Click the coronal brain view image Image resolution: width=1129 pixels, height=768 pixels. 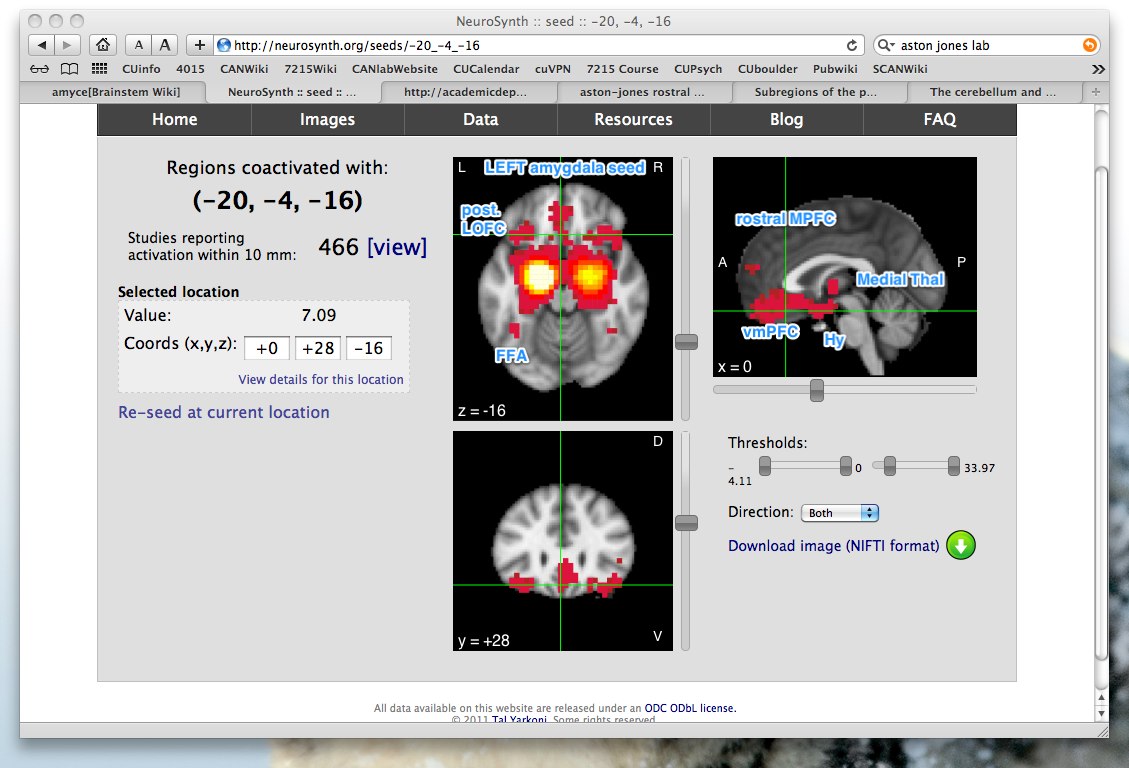[x=563, y=541]
